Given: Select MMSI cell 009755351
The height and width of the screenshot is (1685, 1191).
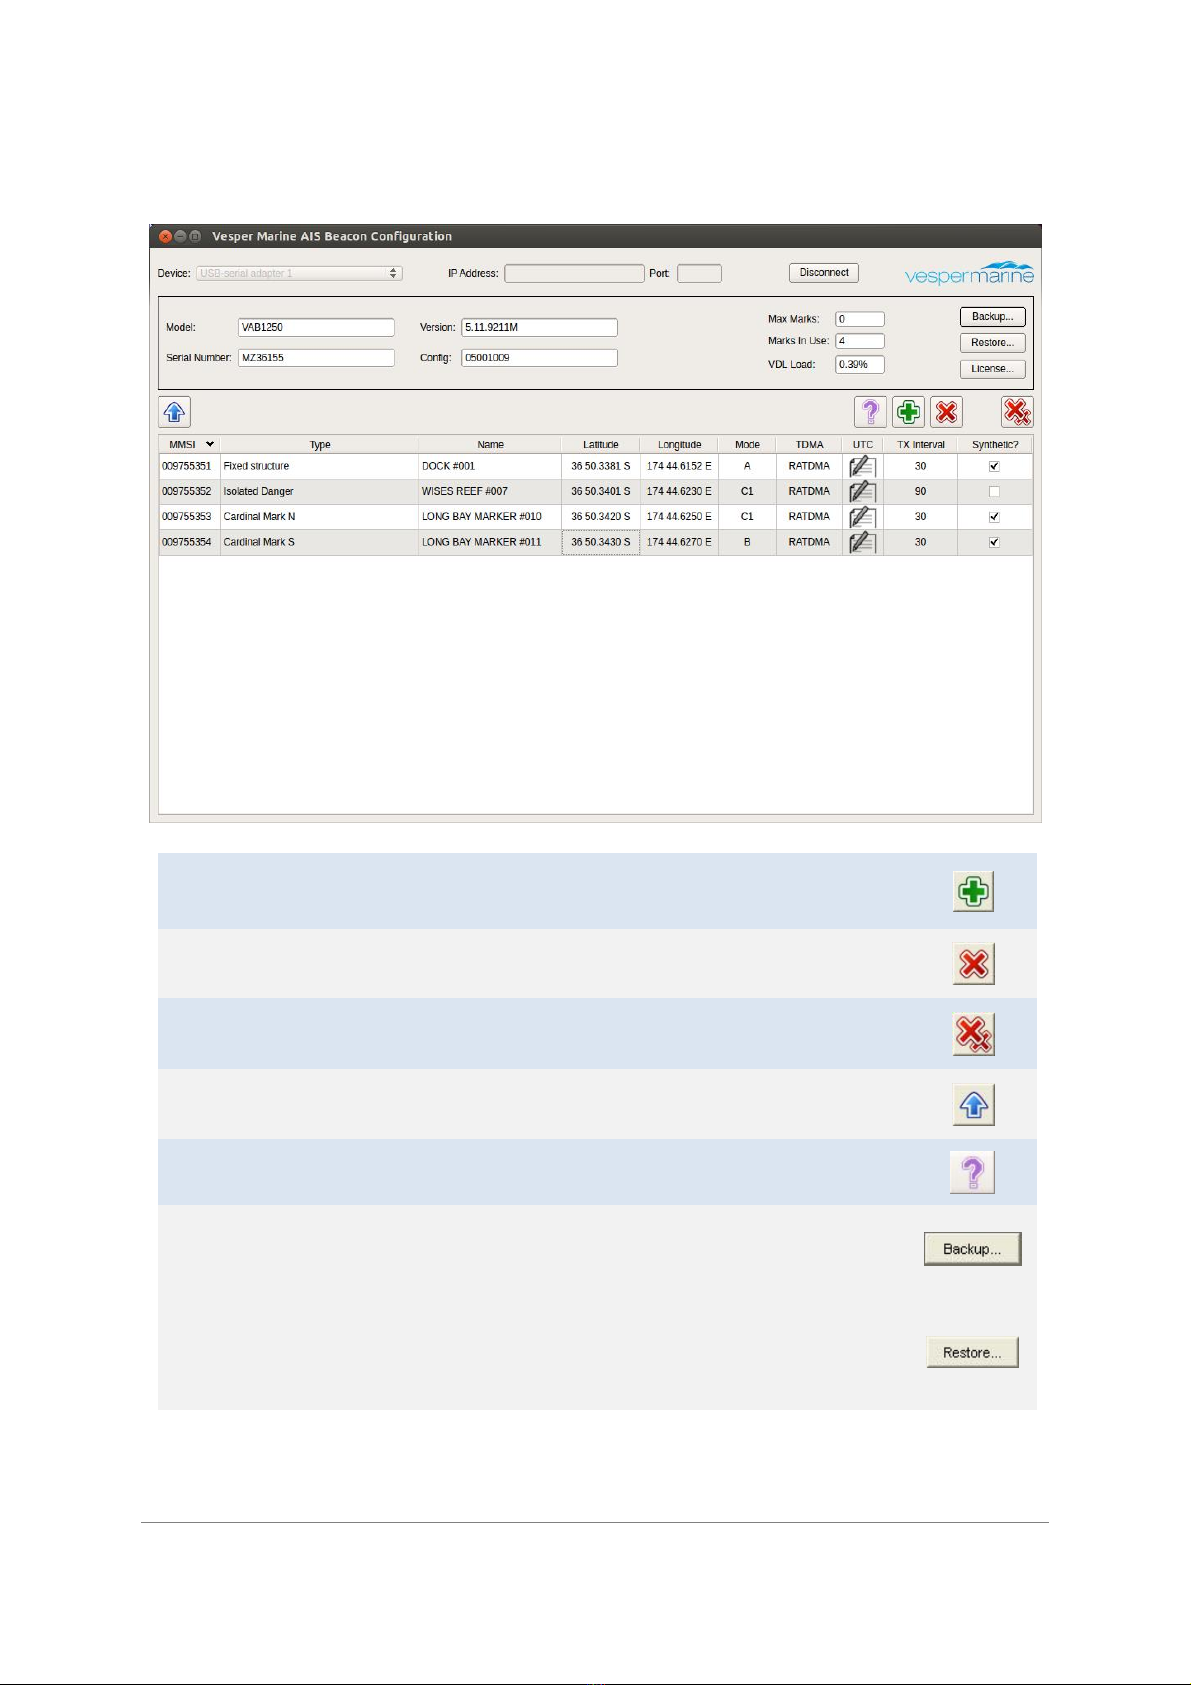Looking at the screenshot, I should (189, 466).
